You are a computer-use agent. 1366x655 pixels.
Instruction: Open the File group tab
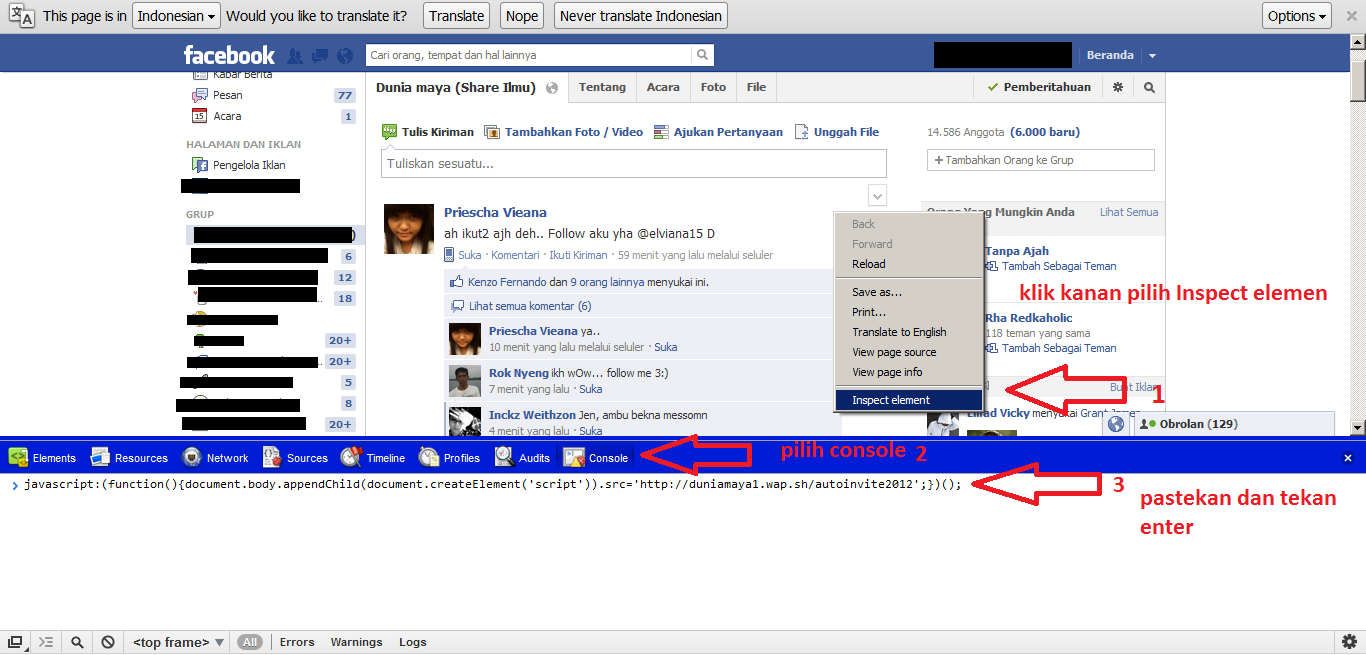click(756, 87)
